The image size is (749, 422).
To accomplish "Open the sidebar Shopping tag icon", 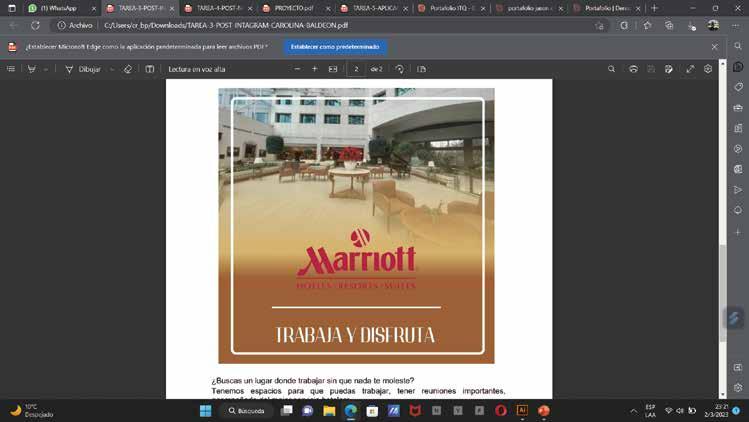I will 738,87.
